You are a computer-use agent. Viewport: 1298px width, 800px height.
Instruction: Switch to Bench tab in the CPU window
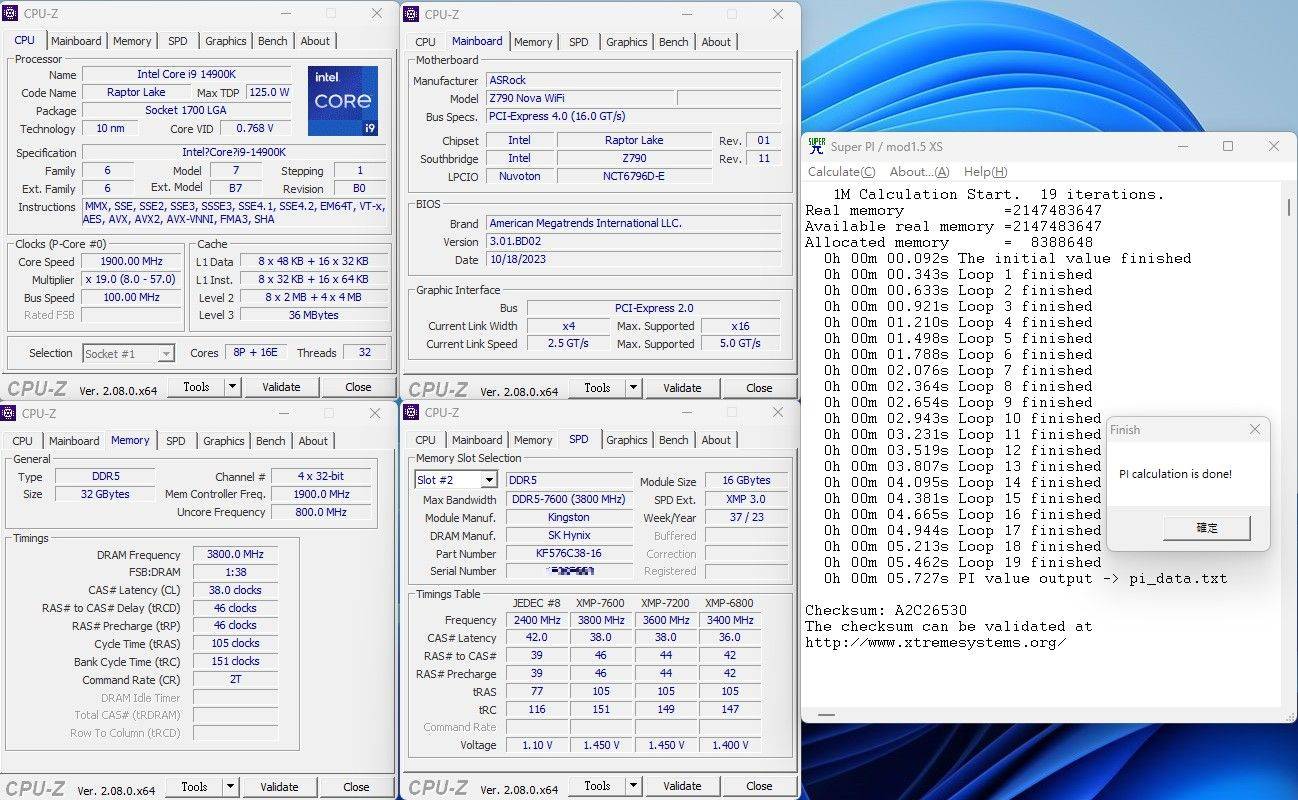pyautogui.click(x=273, y=41)
